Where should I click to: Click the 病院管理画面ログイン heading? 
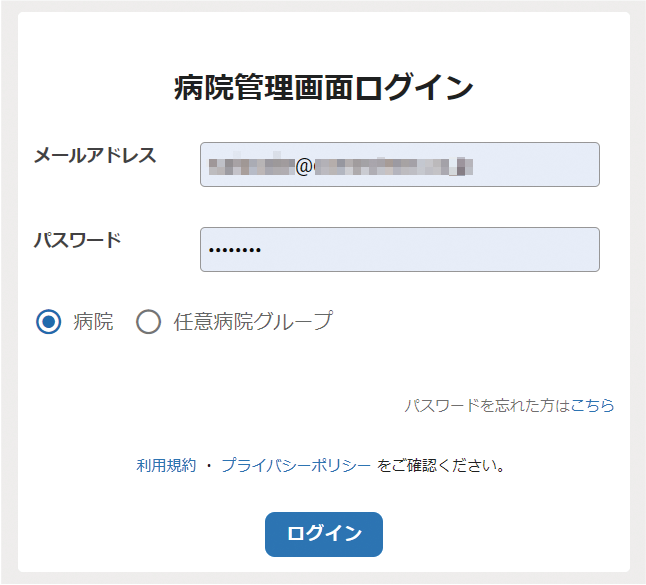(x=323, y=87)
